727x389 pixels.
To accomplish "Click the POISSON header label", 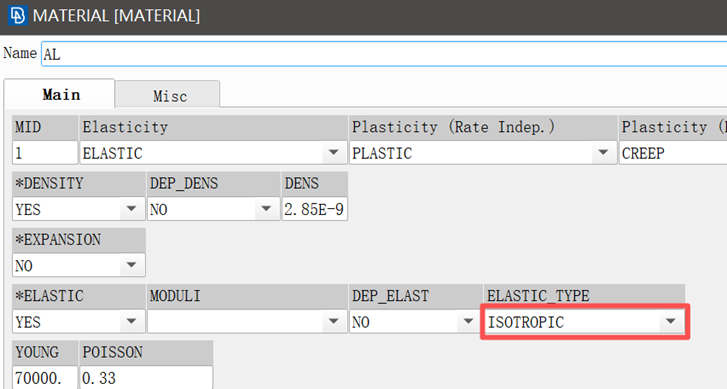I will point(112,352).
